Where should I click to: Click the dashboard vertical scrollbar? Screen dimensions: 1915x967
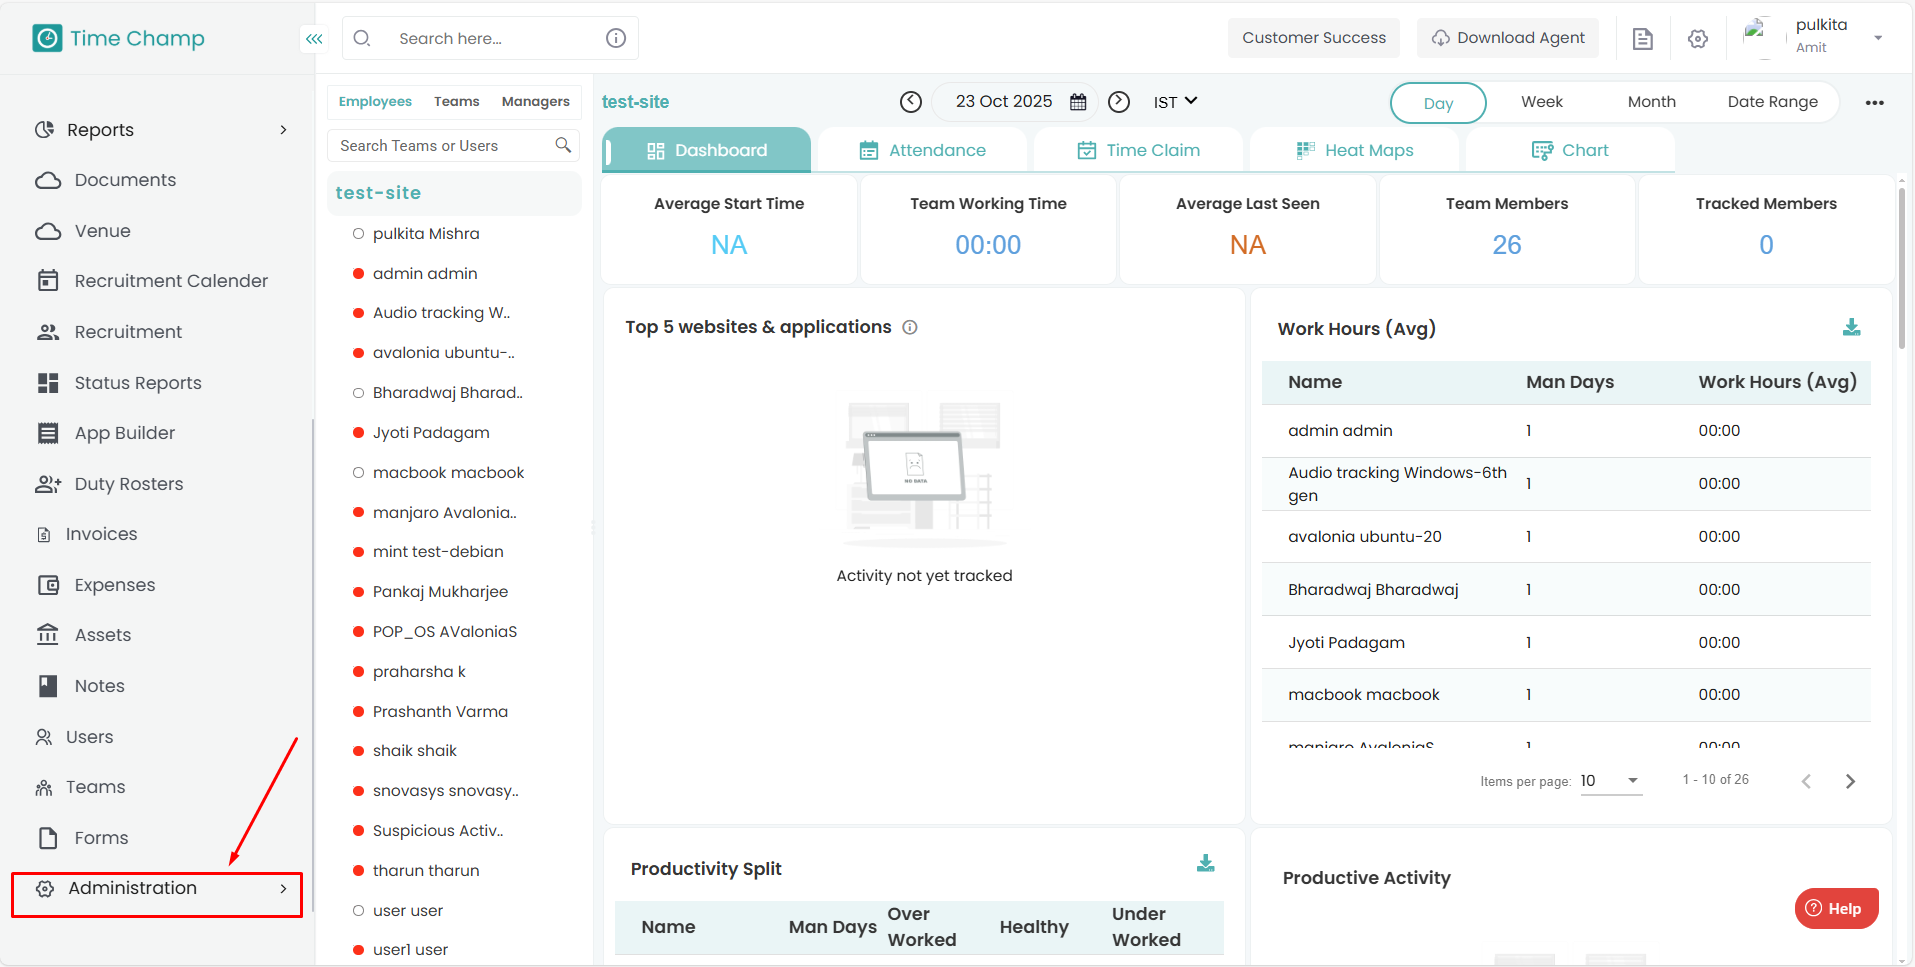1901,270
